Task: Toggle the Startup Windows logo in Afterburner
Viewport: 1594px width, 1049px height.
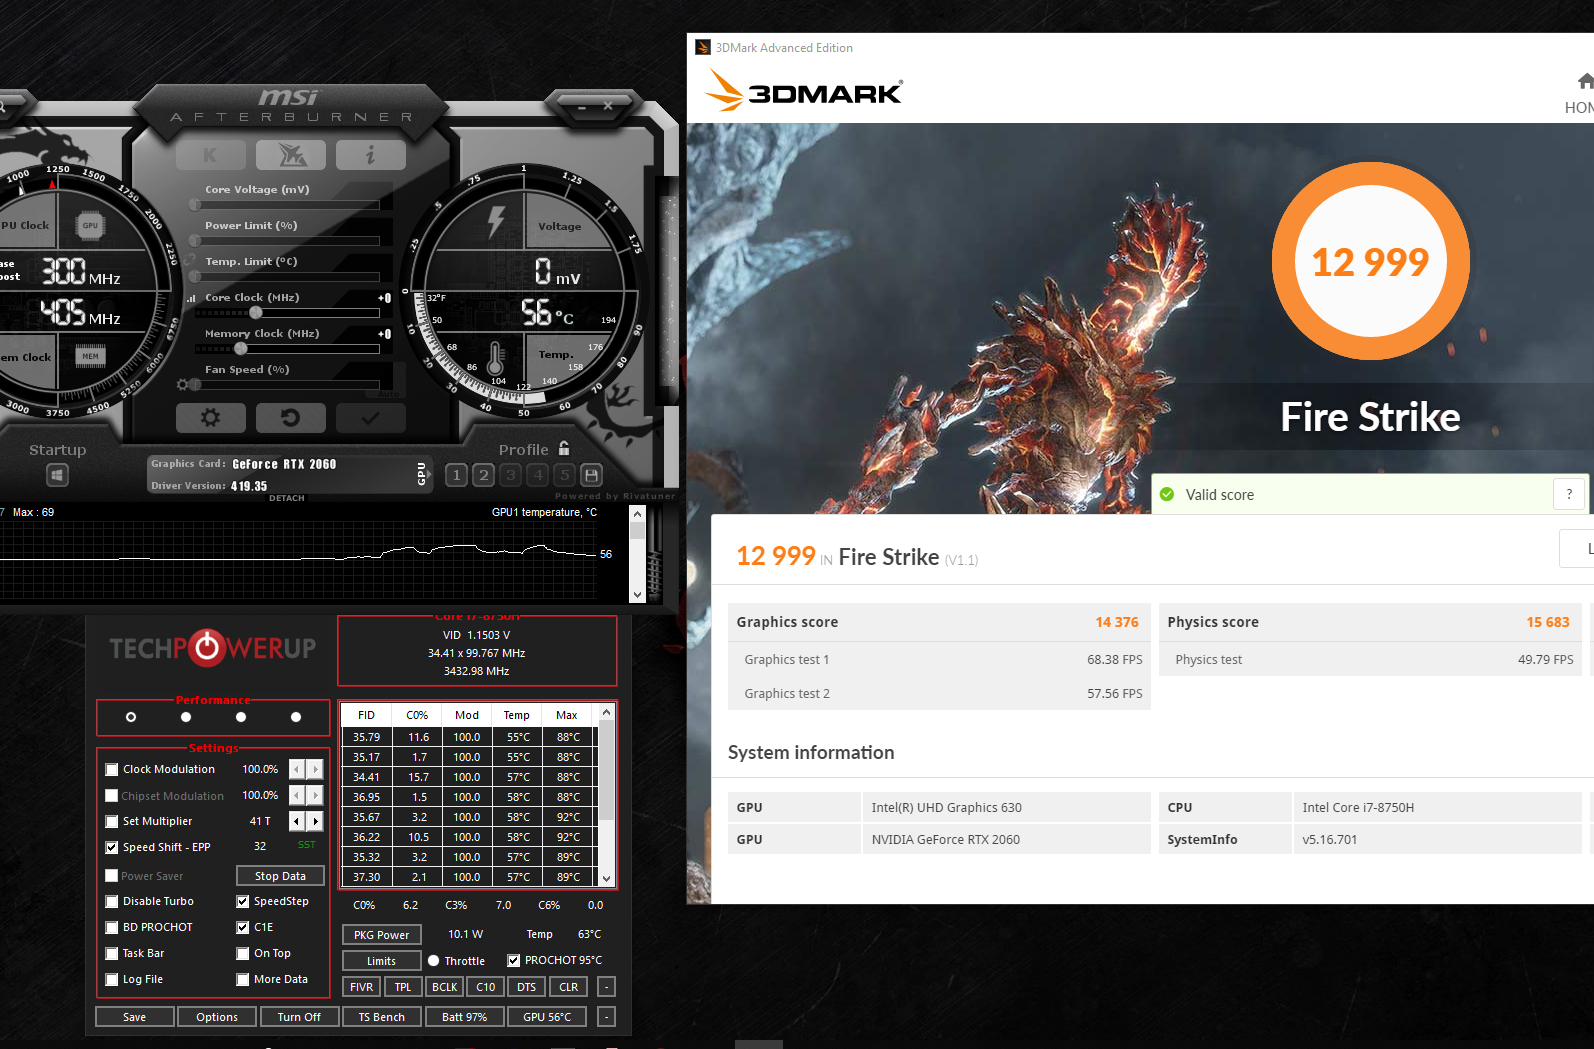Action: tap(58, 475)
